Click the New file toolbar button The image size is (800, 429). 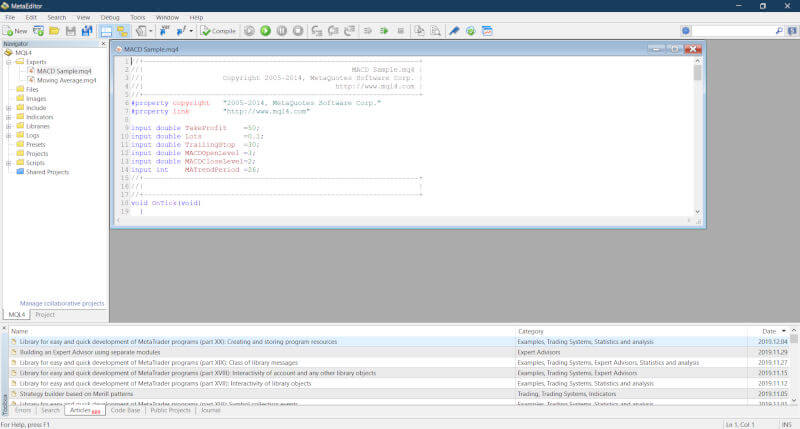coord(15,31)
